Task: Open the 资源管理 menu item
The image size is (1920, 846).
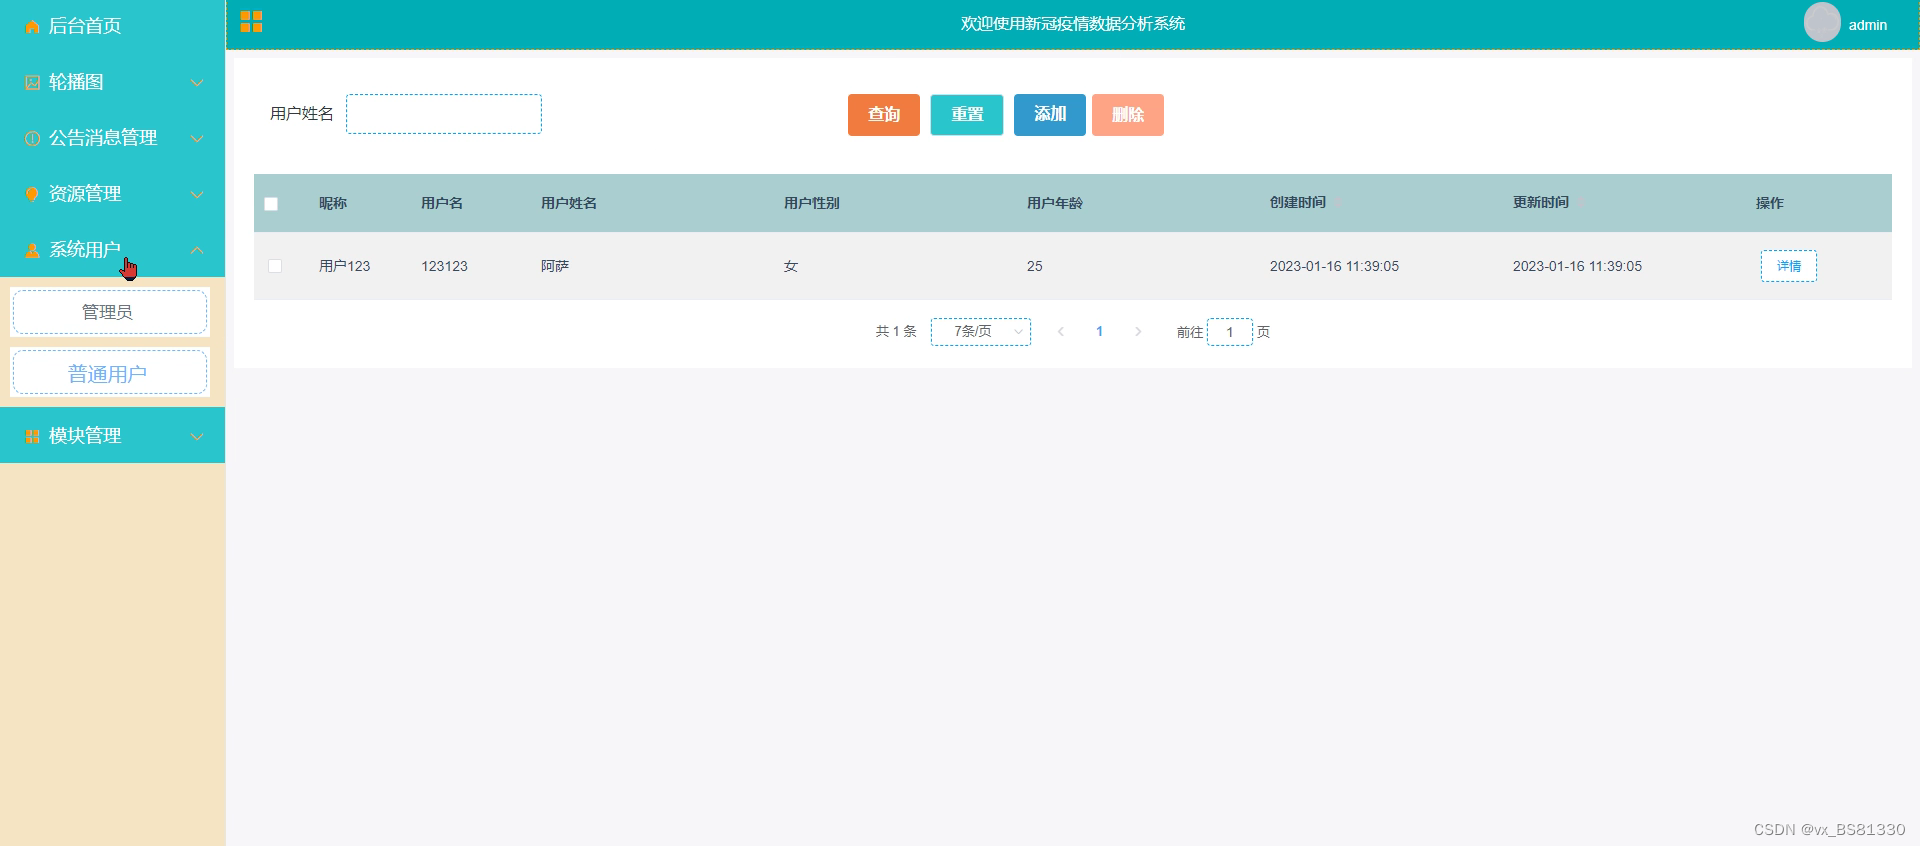Action: pos(112,194)
